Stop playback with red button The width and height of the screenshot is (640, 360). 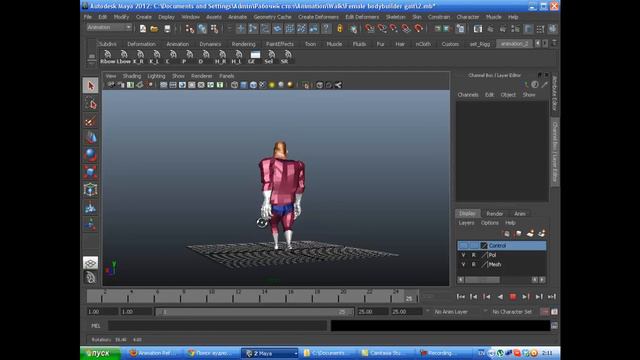[x=513, y=297]
